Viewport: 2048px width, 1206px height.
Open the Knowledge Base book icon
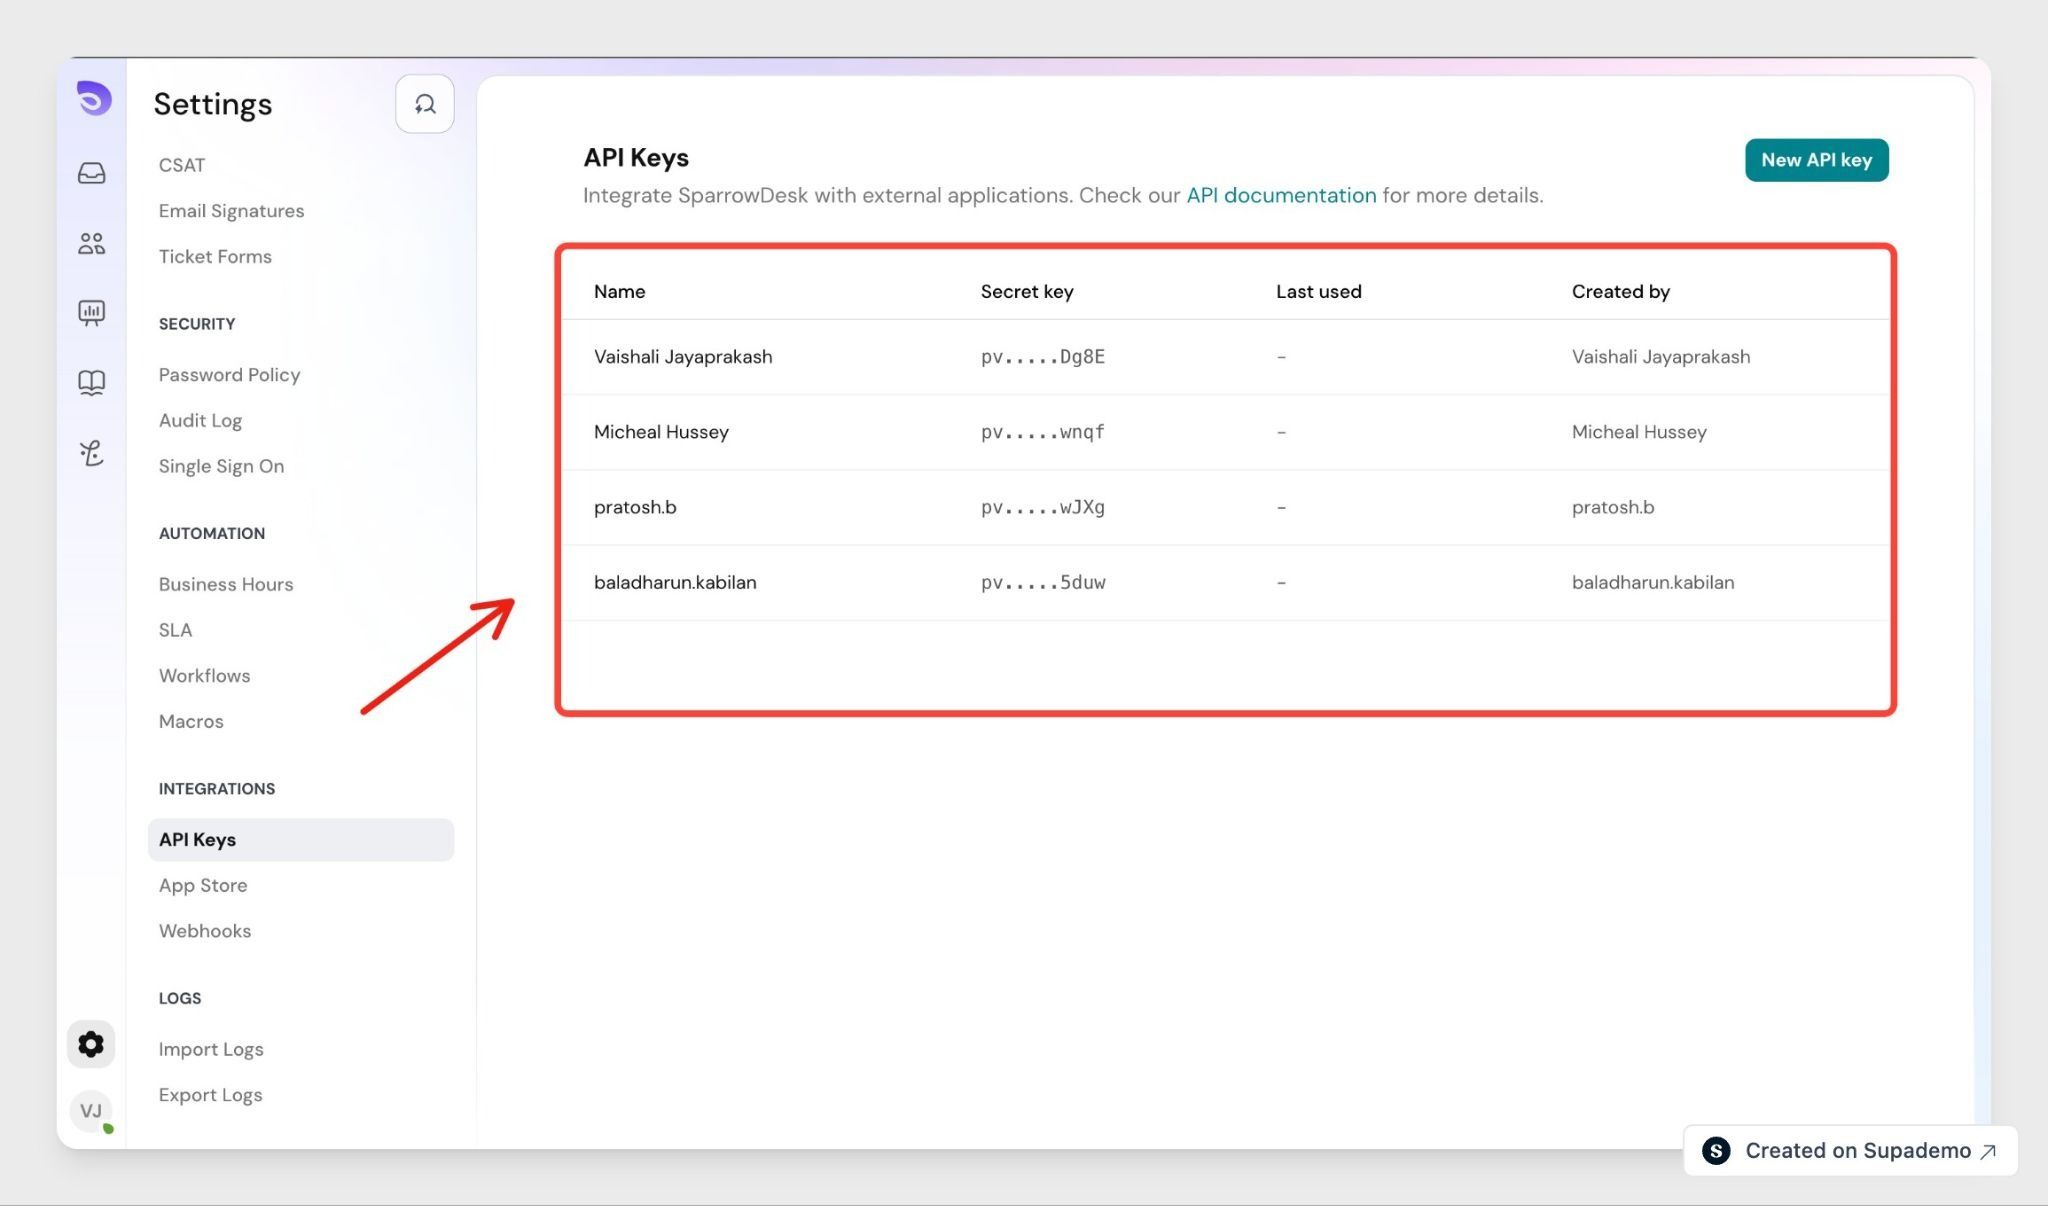(x=92, y=383)
